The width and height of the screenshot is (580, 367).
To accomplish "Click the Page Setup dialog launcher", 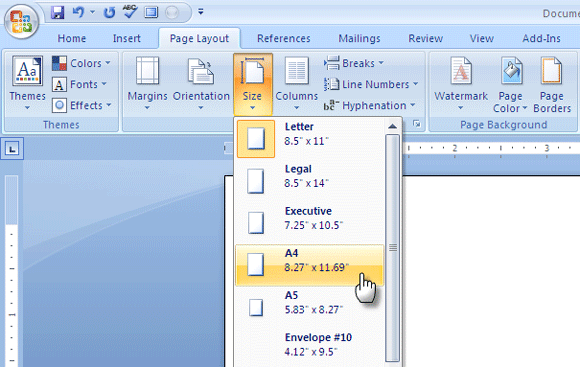I will (417, 124).
